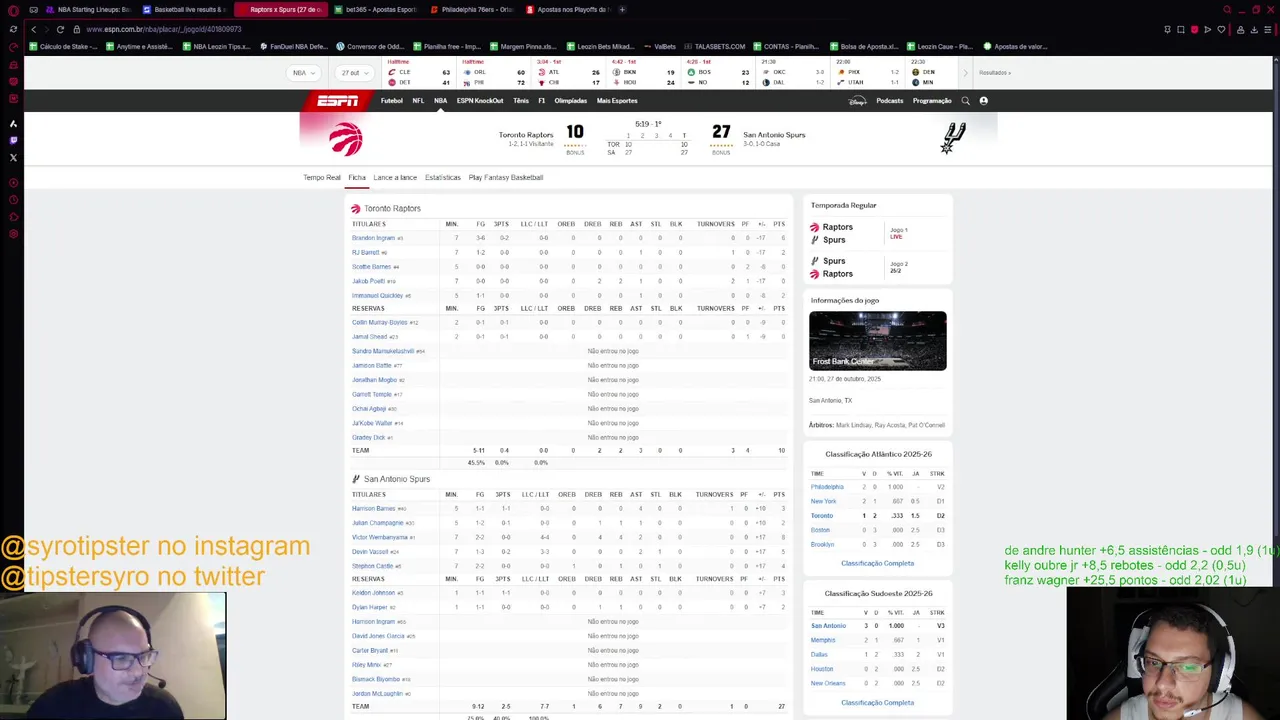Take a snapshot with the toolbar icon
Image resolution: width=1280 pixels, height=720 pixels.
coord(1181,29)
